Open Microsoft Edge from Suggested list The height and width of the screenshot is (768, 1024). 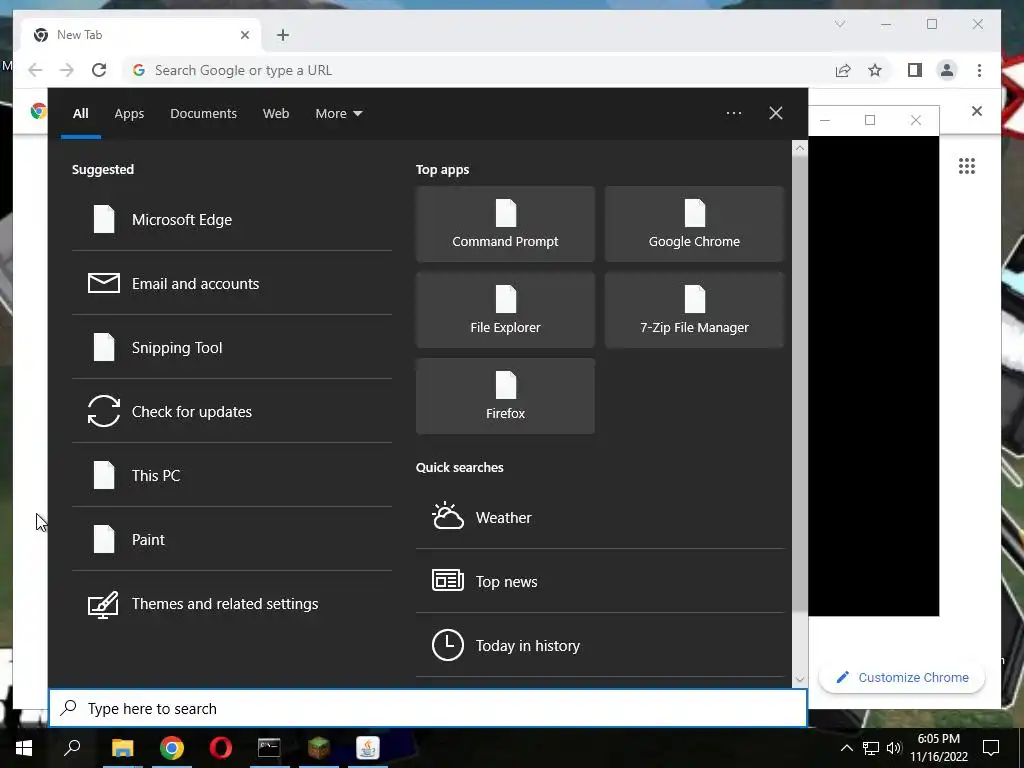tap(232, 219)
